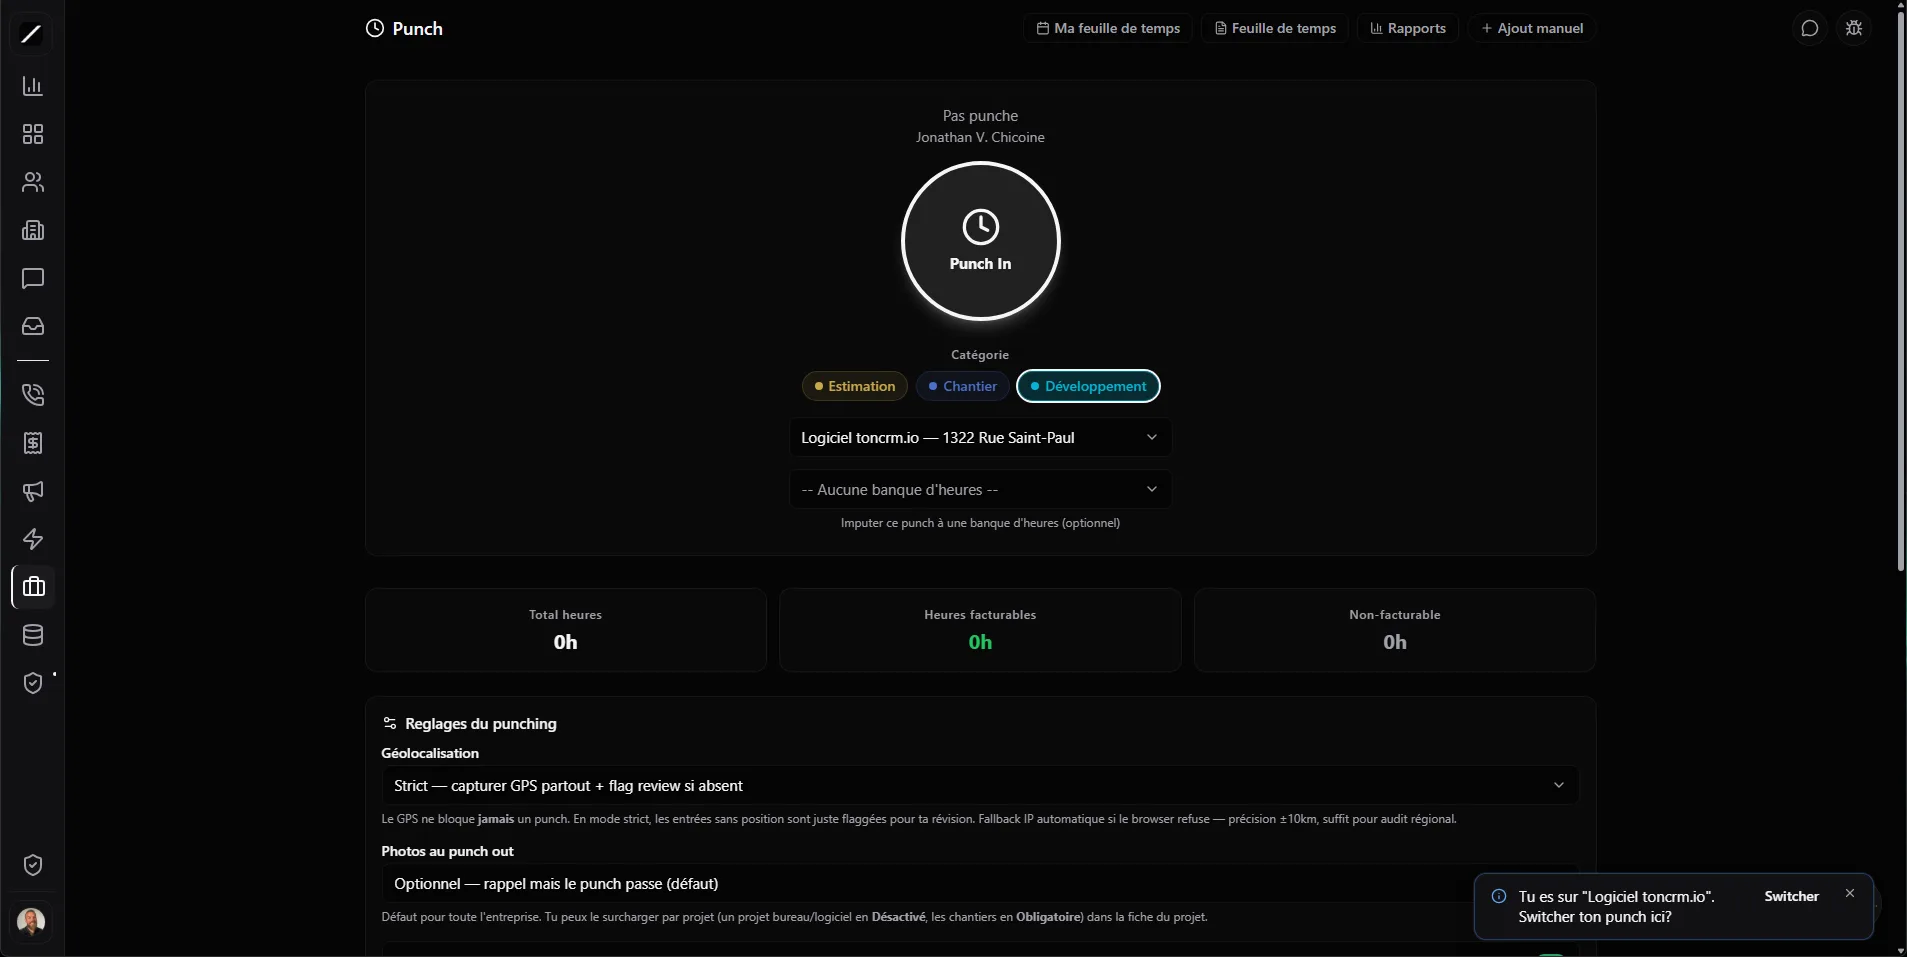1907x957 pixels.
Task: Click the bug report icon top right
Action: pos(1854,28)
